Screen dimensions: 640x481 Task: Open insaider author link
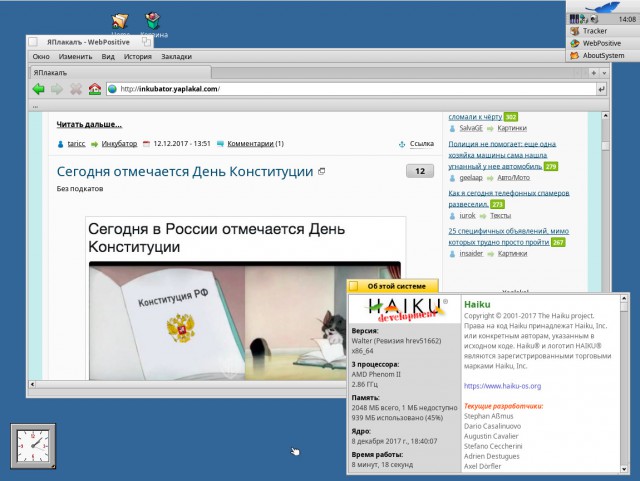471,254
